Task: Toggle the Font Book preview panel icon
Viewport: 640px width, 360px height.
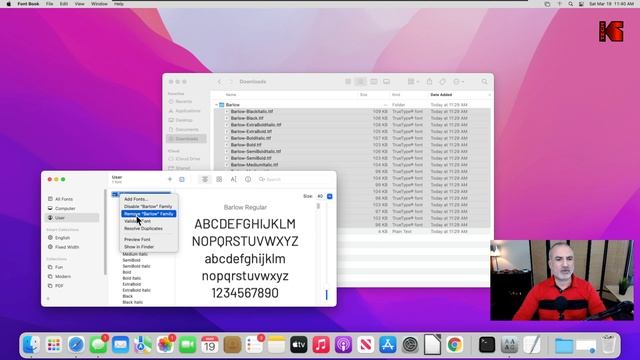Action: point(182,179)
